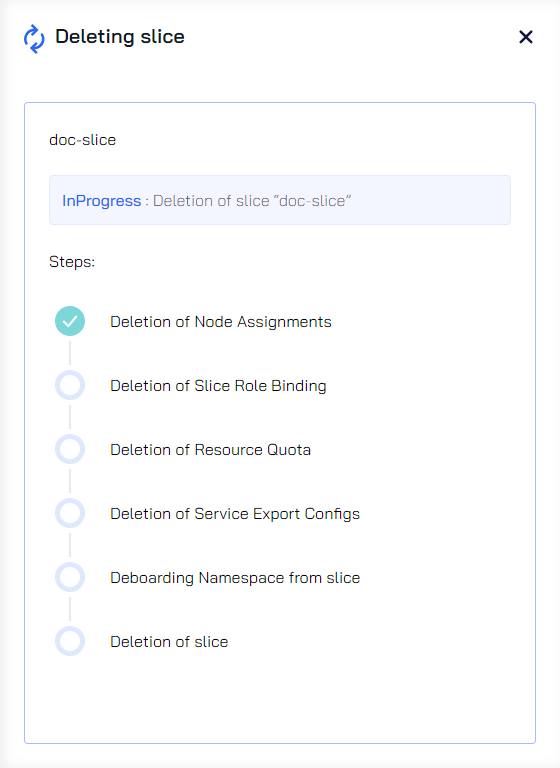Click the blue sync arrows icon
The height and width of the screenshot is (768, 560).
pos(34,39)
